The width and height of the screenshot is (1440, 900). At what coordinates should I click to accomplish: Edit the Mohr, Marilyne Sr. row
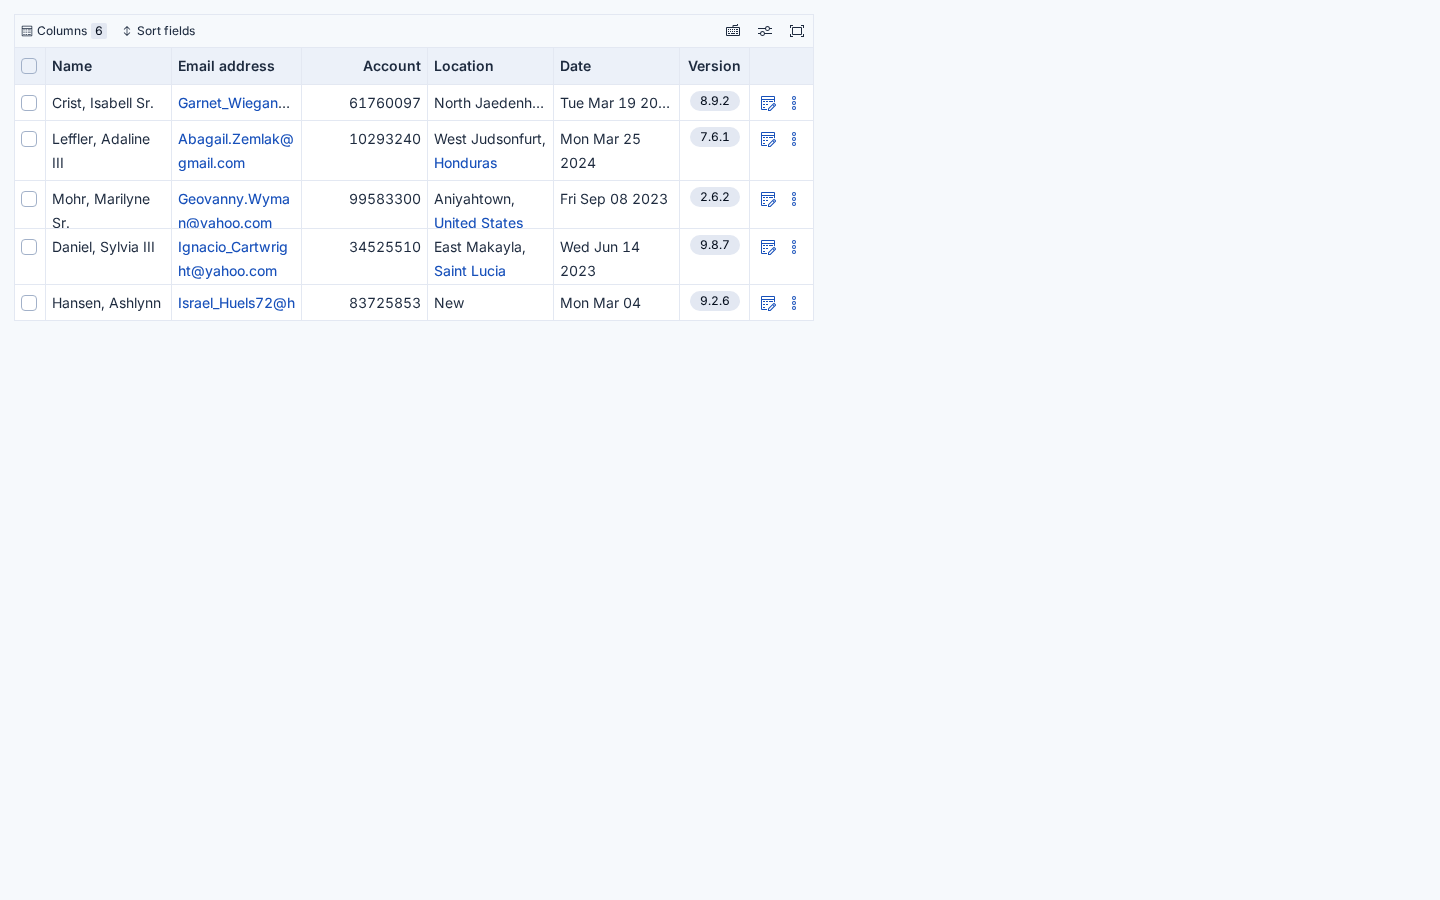point(768,199)
